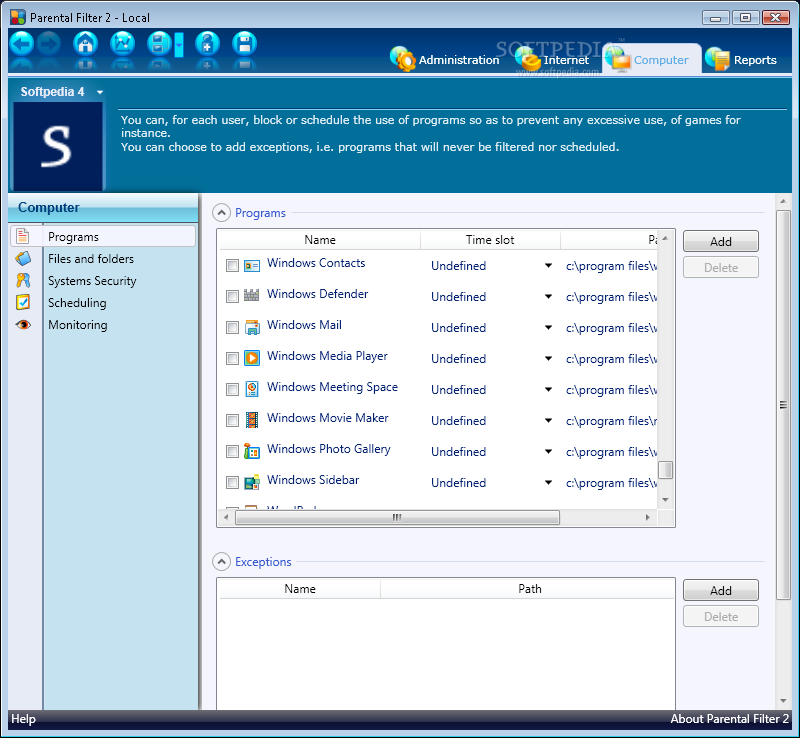Viewport: 800px width, 738px height.
Task: Click the add user toolbar icon
Action: [207, 44]
